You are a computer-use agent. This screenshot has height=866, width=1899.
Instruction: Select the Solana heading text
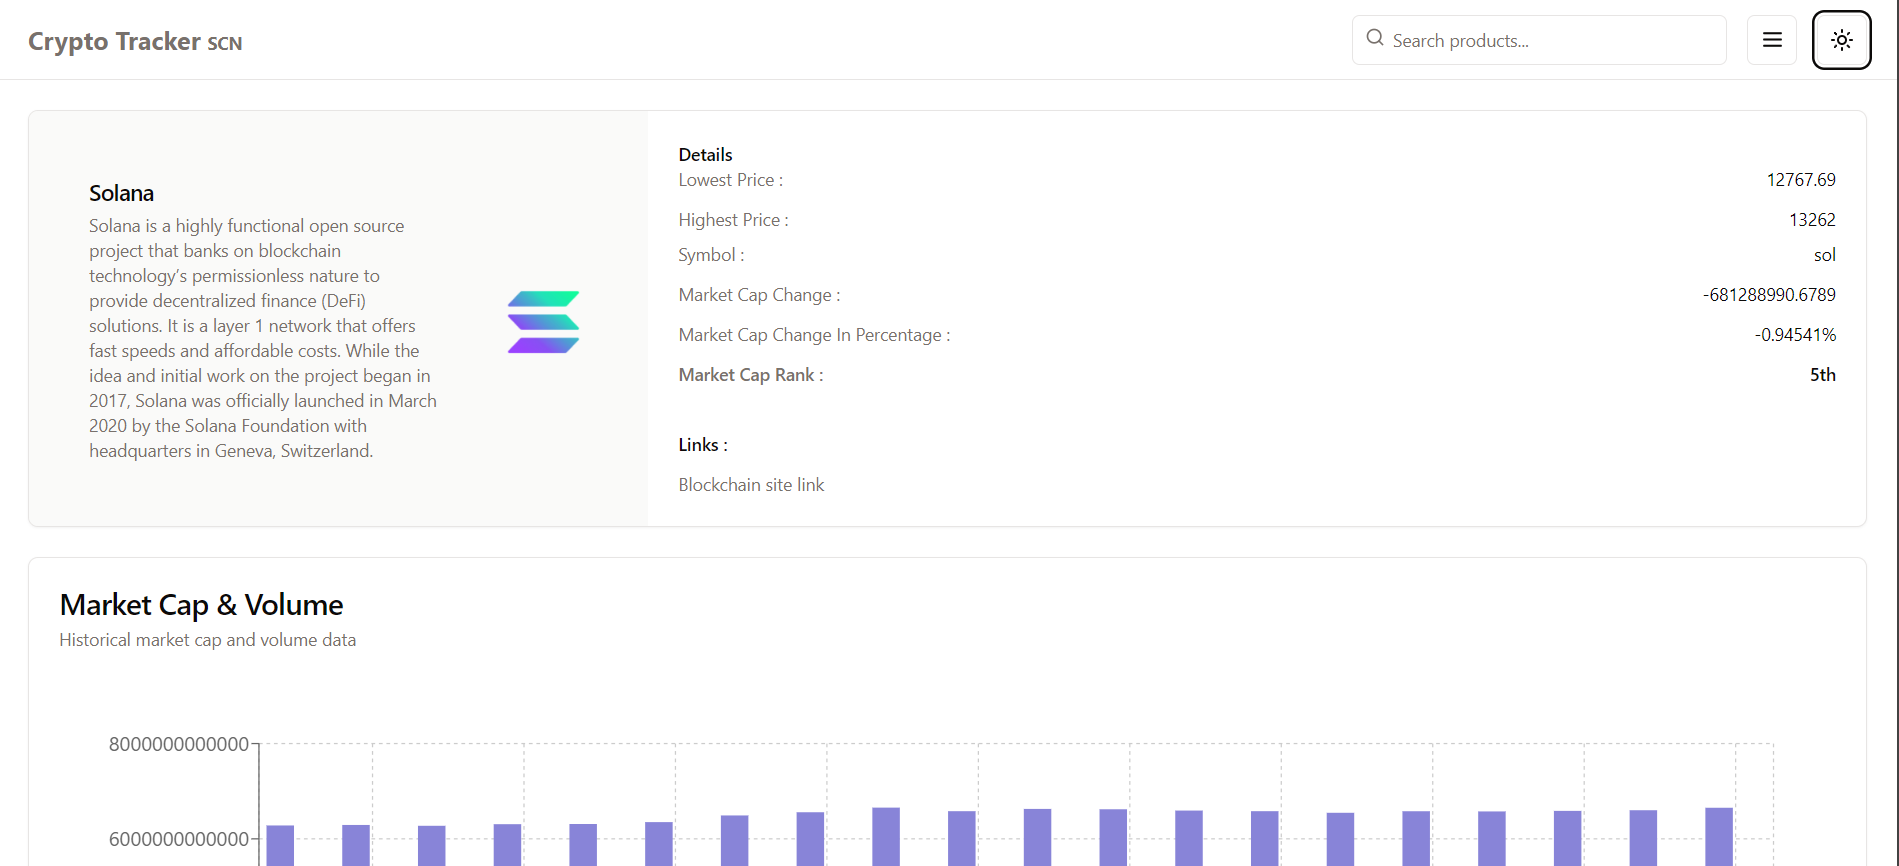[x=121, y=193]
